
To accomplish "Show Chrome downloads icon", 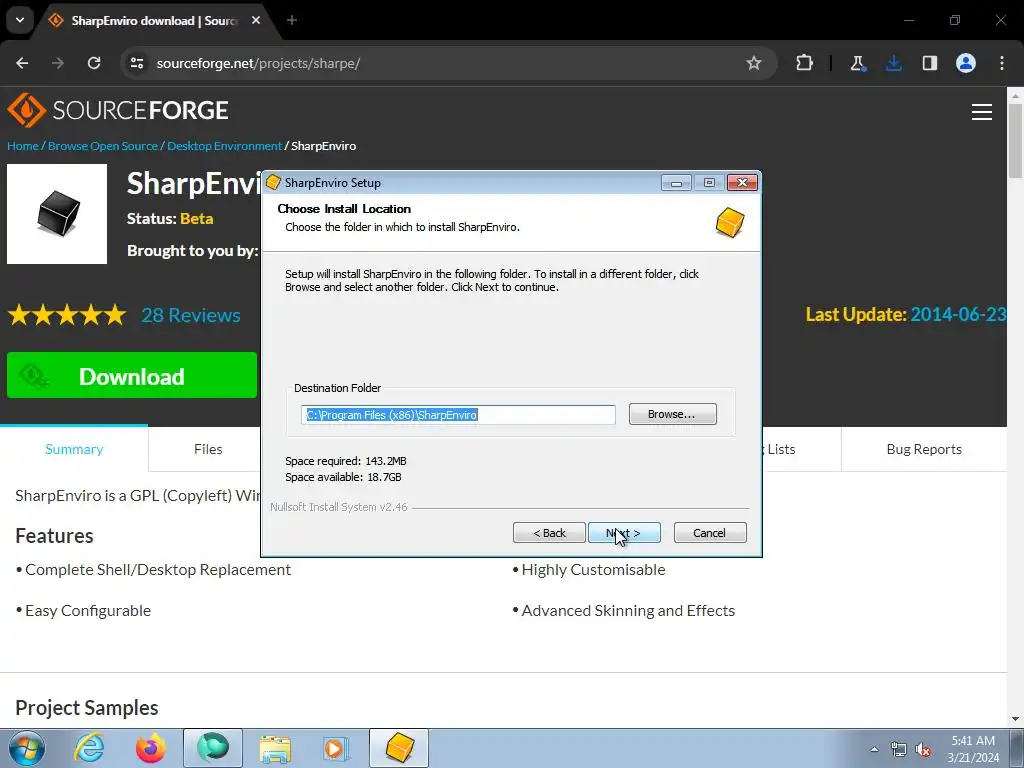I will [893, 63].
